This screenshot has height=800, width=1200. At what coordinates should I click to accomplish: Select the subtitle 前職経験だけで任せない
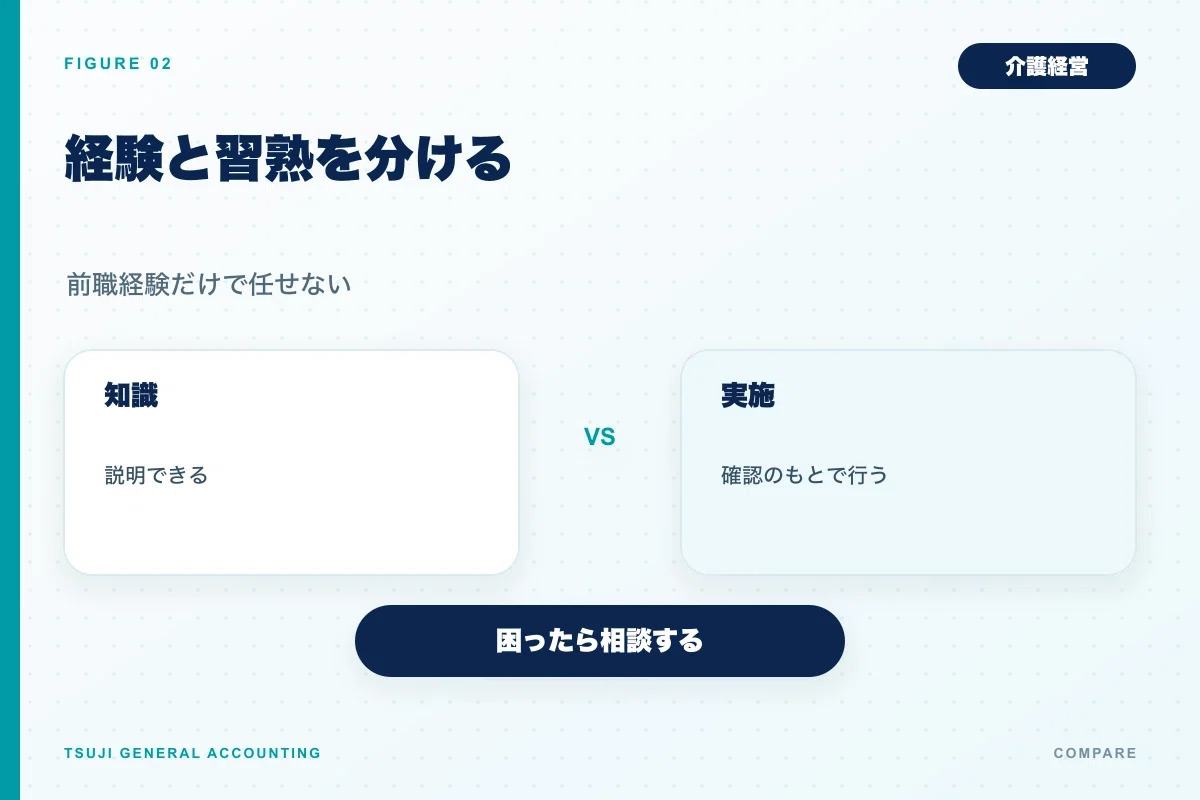(x=209, y=285)
